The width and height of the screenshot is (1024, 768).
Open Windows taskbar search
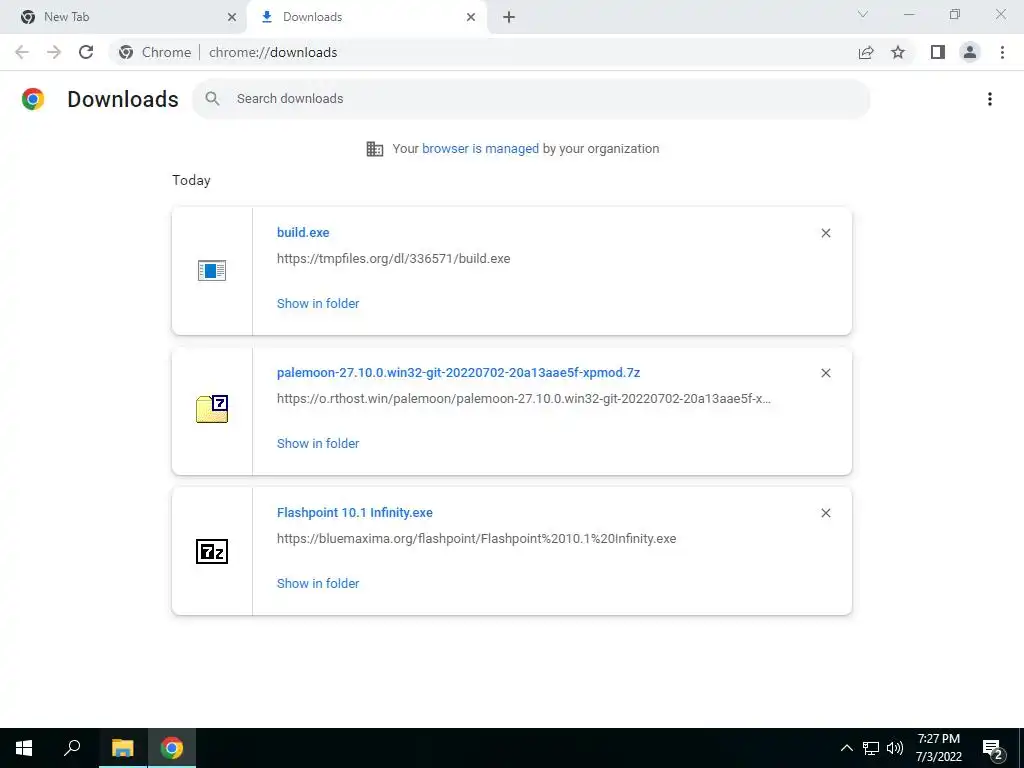click(72, 748)
